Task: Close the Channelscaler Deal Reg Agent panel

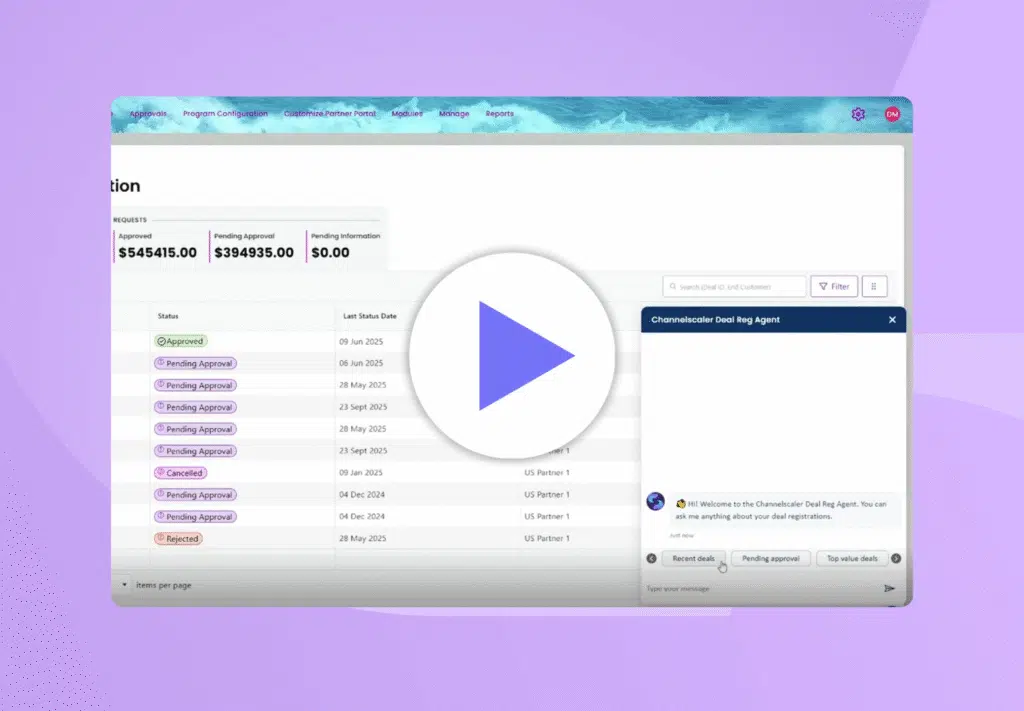Action: pyautogui.click(x=892, y=320)
